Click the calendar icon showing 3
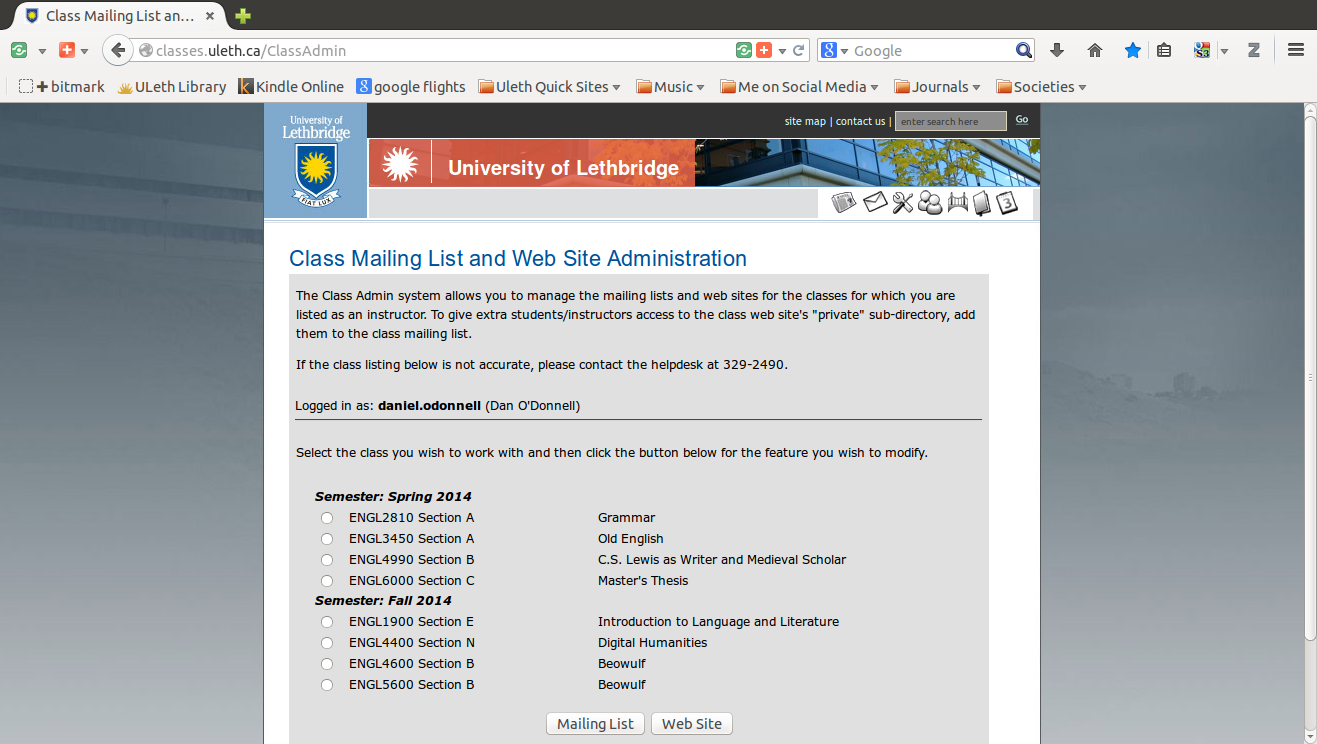Screen dimensions: 1317x744 1007,203
